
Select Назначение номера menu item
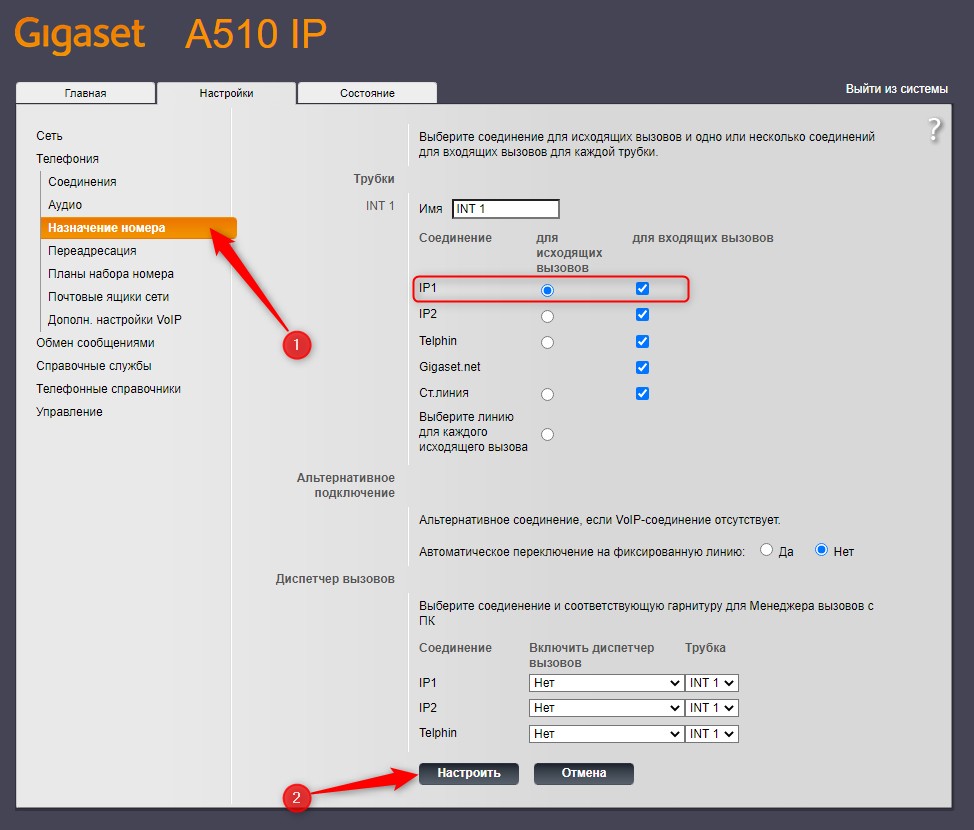(x=139, y=227)
